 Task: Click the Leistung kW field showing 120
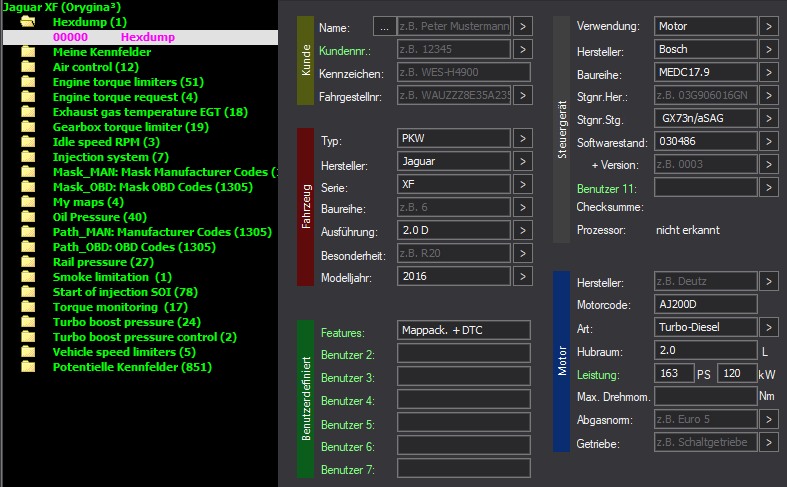tap(737, 374)
